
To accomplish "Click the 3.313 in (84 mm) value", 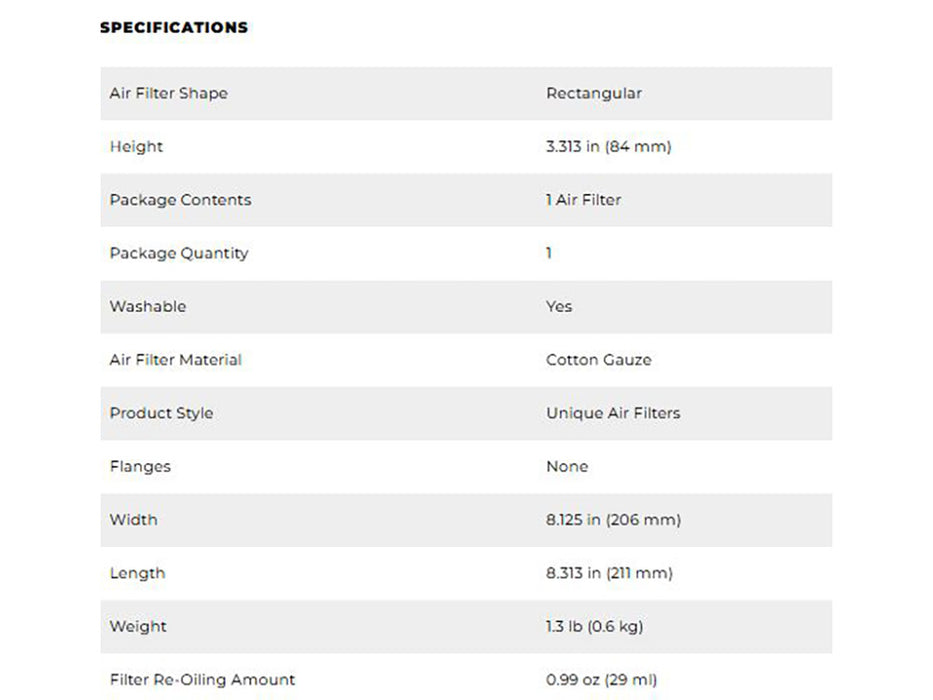I will point(609,146).
